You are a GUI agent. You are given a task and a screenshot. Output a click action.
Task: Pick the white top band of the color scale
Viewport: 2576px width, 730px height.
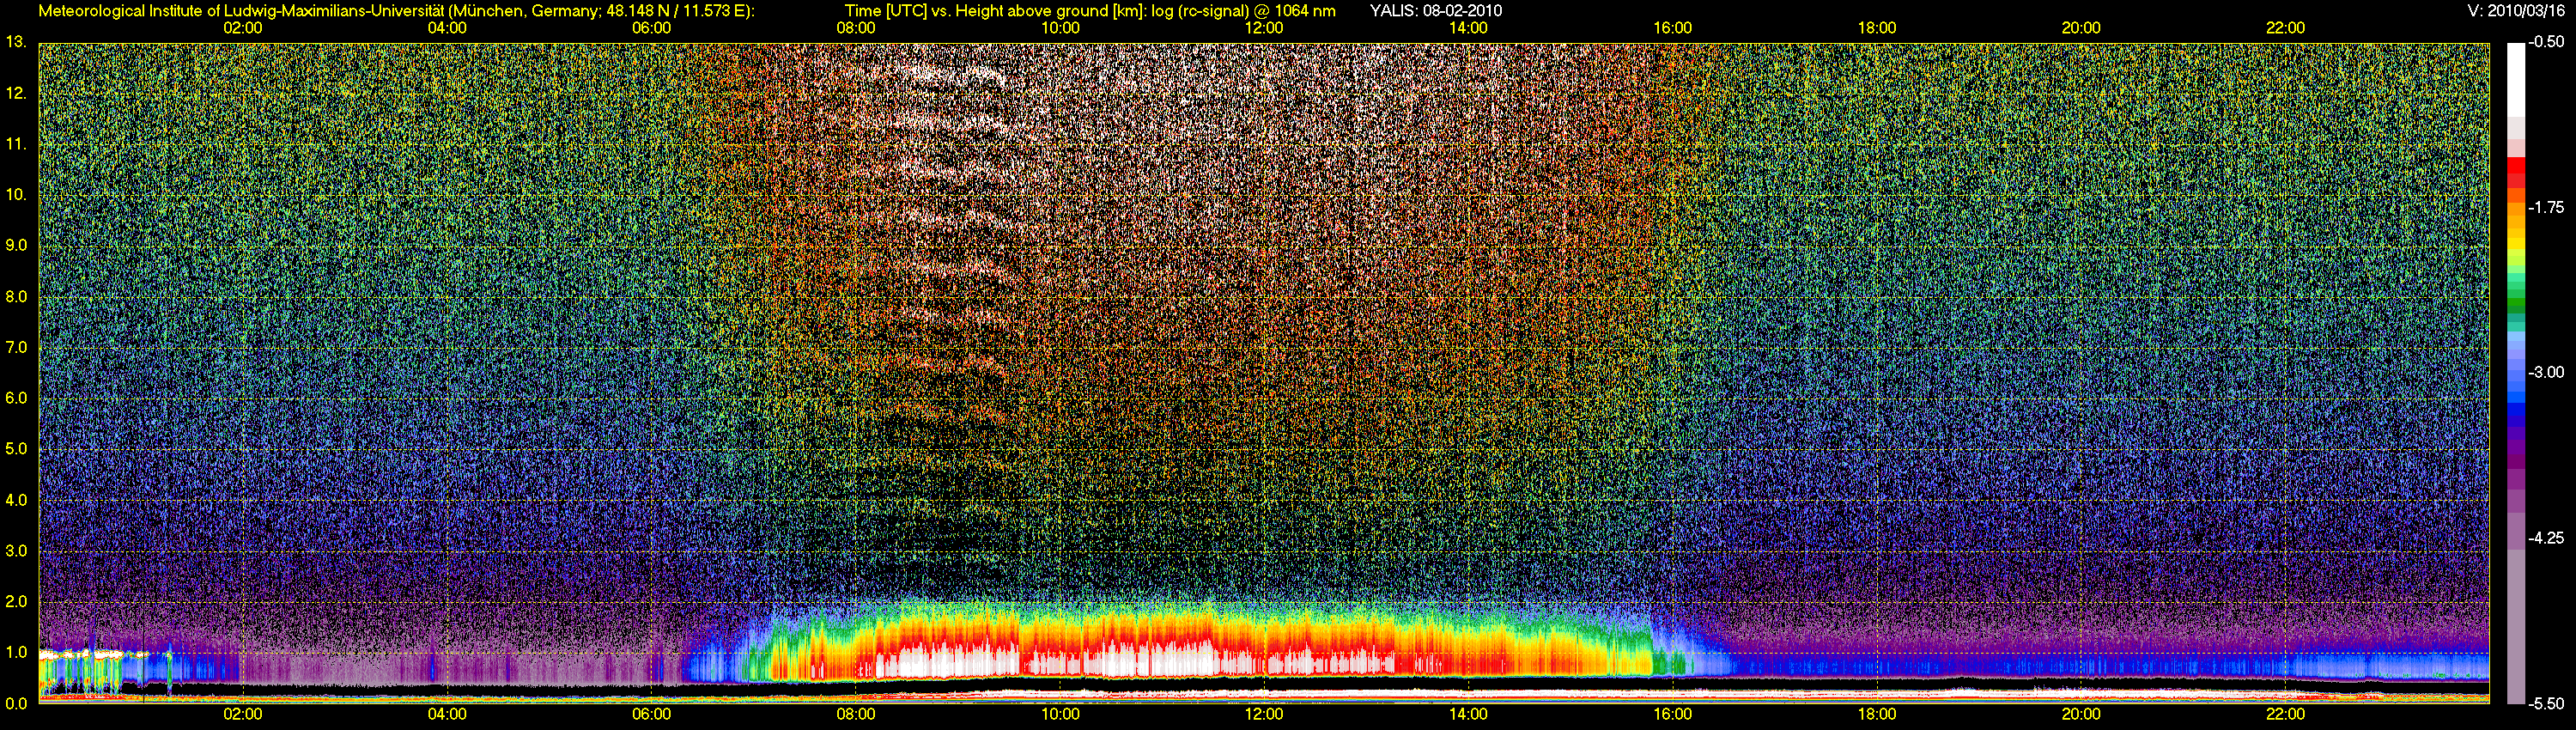coord(2516,80)
